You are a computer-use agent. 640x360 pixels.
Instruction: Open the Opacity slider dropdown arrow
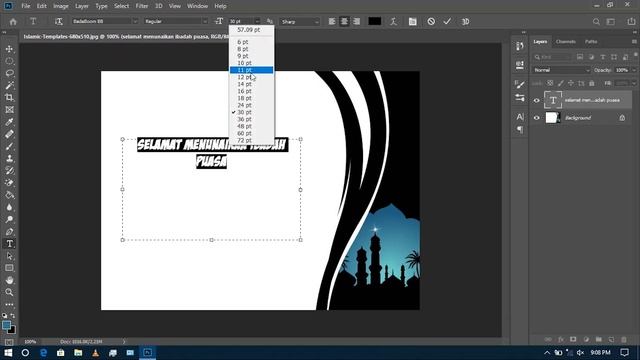click(x=634, y=70)
